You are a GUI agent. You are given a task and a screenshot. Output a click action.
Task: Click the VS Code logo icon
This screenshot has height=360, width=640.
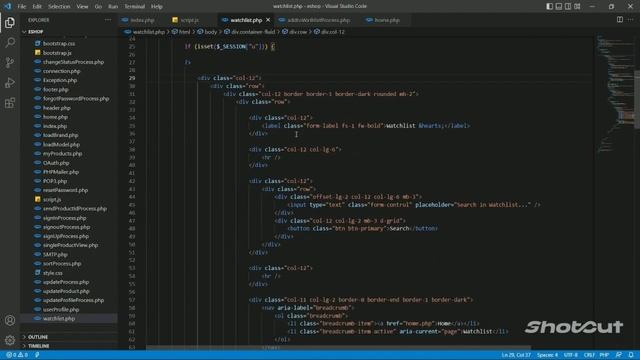(7, 6)
